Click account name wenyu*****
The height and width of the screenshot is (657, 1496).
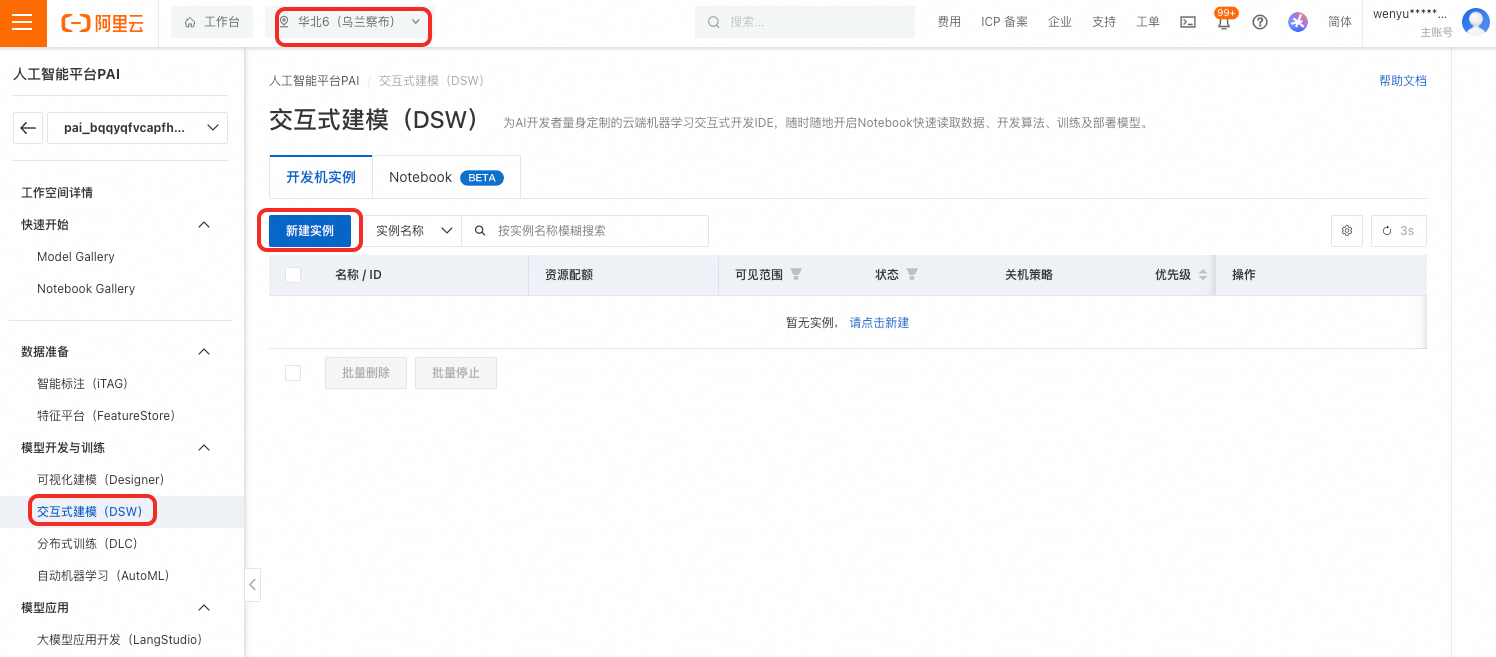(x=1410, y=14)
